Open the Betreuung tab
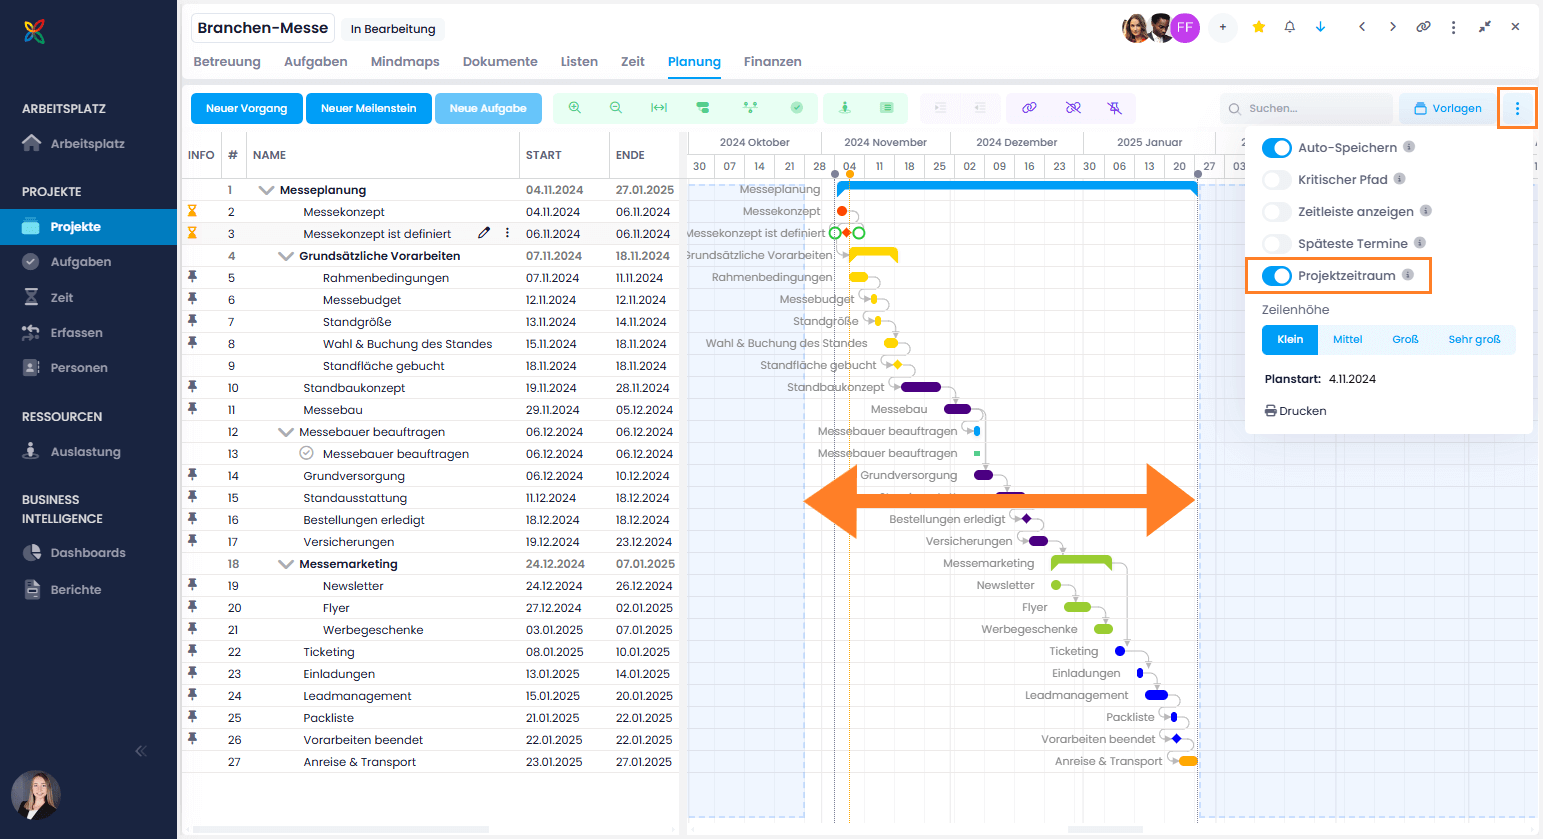The height and width of the screenshot is (839, 1543). (227, 62)
